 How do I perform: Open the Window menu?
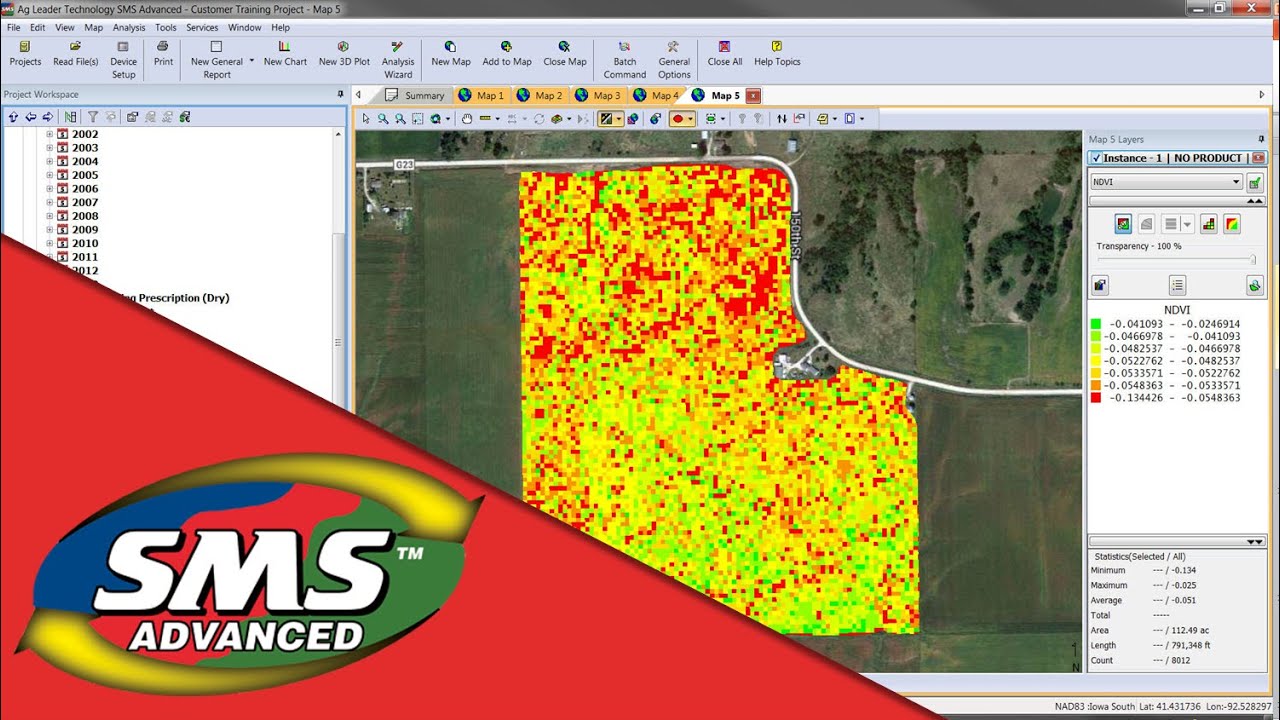tap(245, 28)
